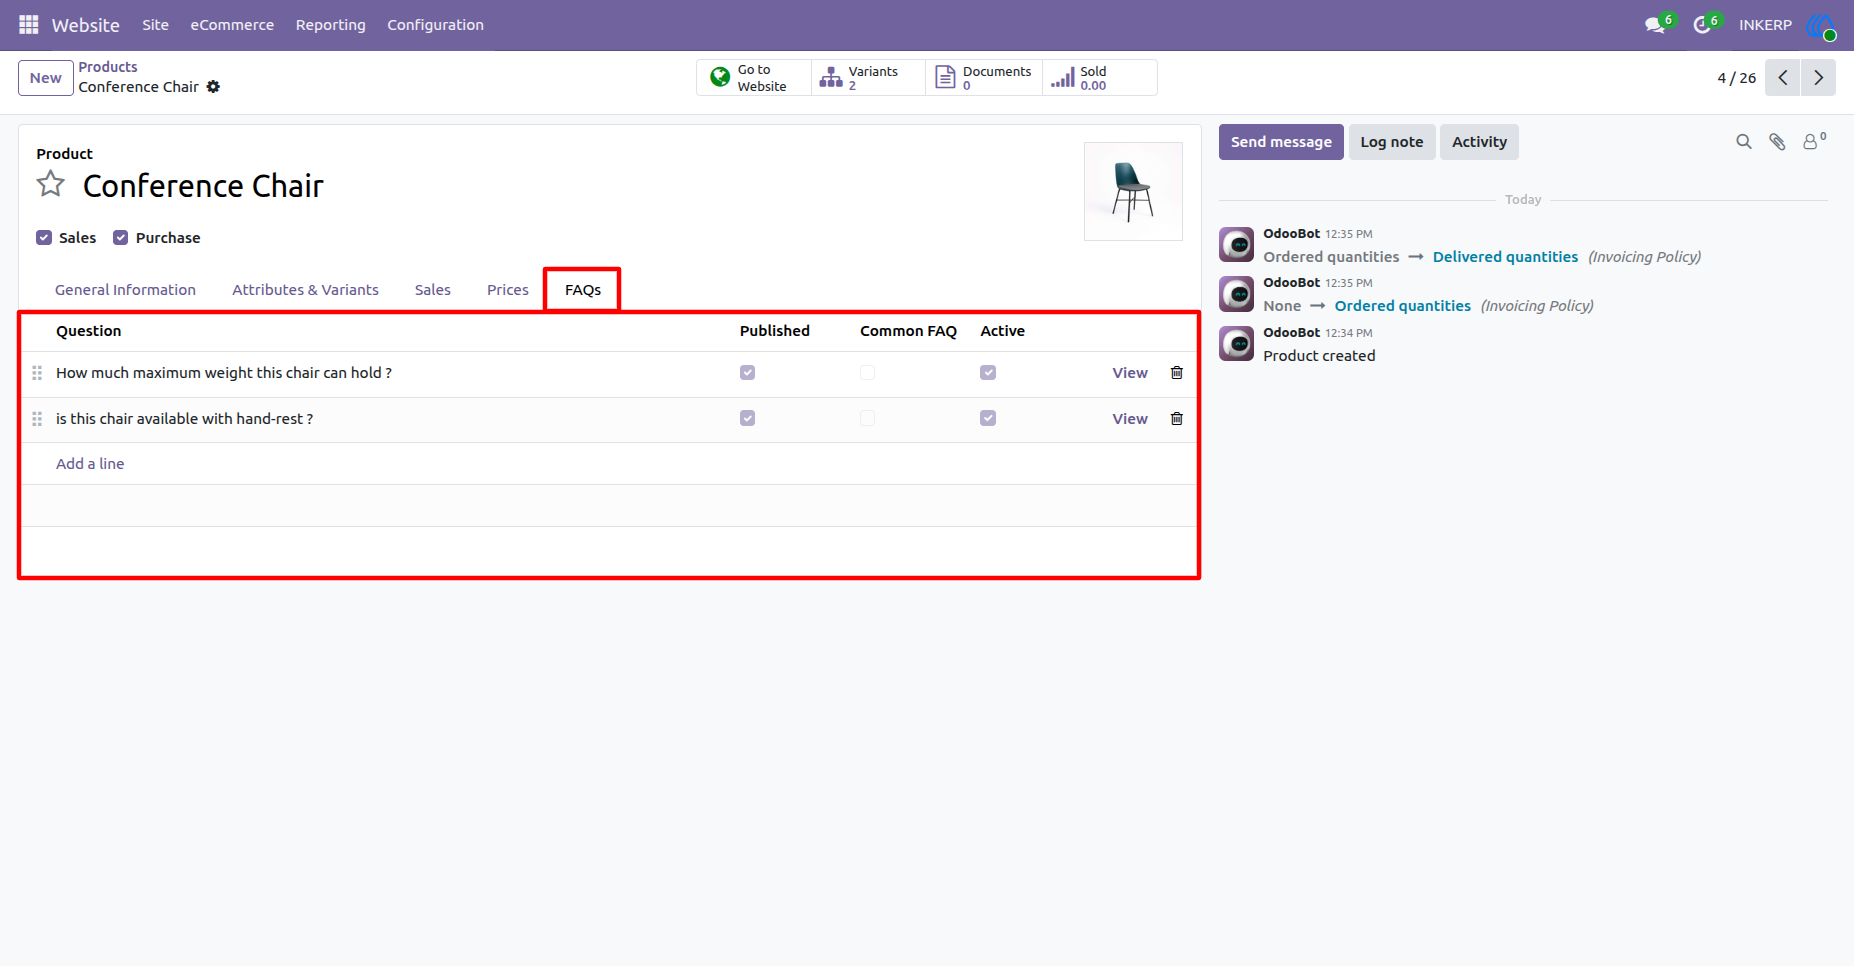Mark Conference Chair as favorite star

point(51,184)
